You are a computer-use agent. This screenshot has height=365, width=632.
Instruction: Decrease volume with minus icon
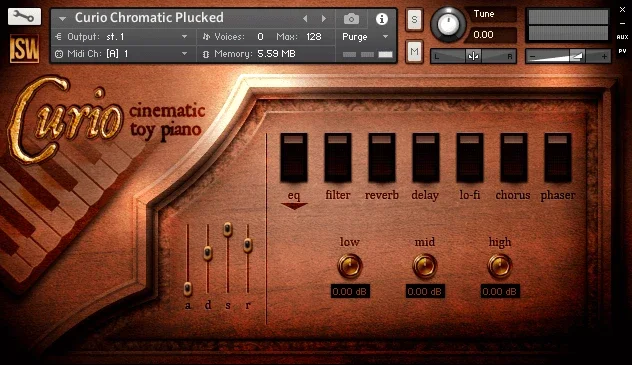point(532,57)
